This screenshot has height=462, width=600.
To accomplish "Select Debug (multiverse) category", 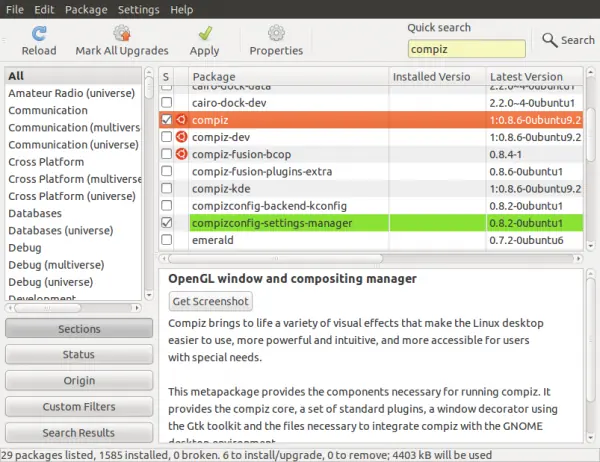I will click(73, 265).
